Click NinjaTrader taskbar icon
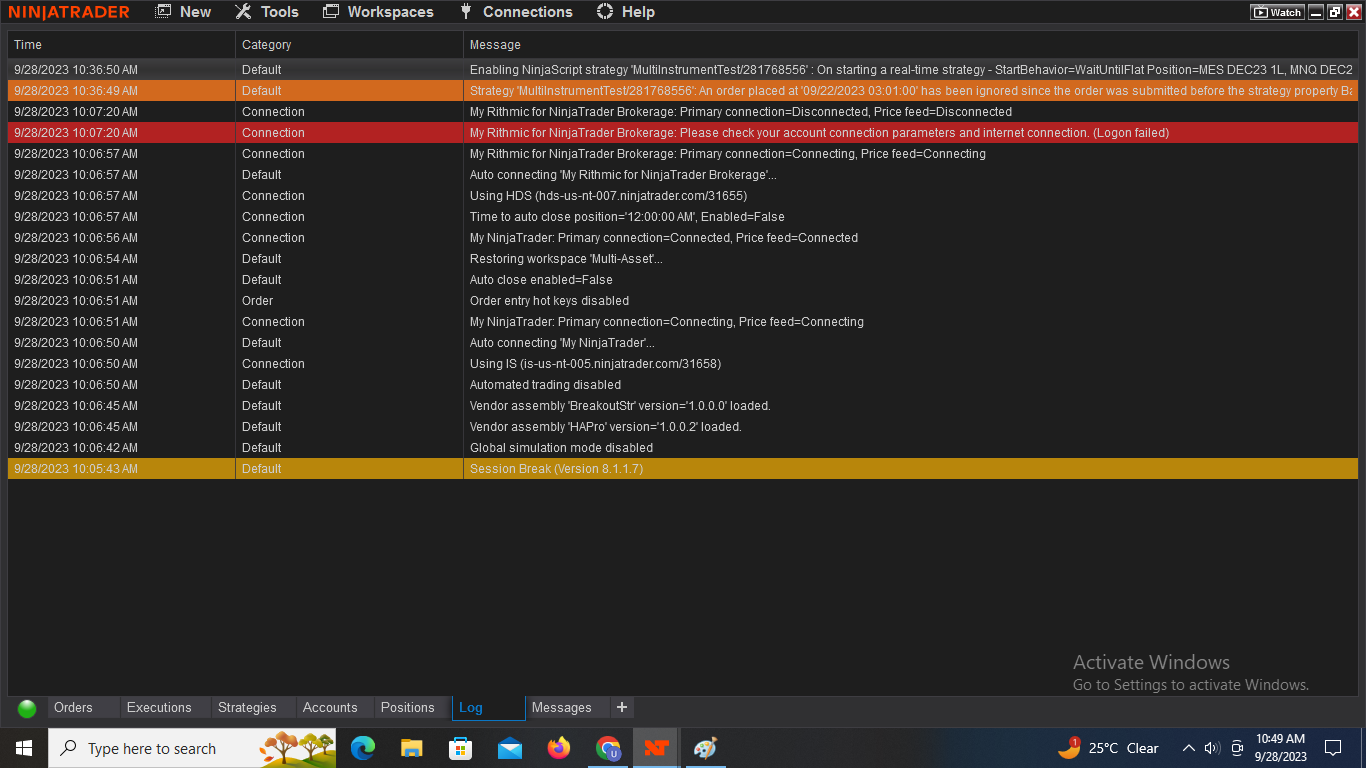 [x=656, y=748]
